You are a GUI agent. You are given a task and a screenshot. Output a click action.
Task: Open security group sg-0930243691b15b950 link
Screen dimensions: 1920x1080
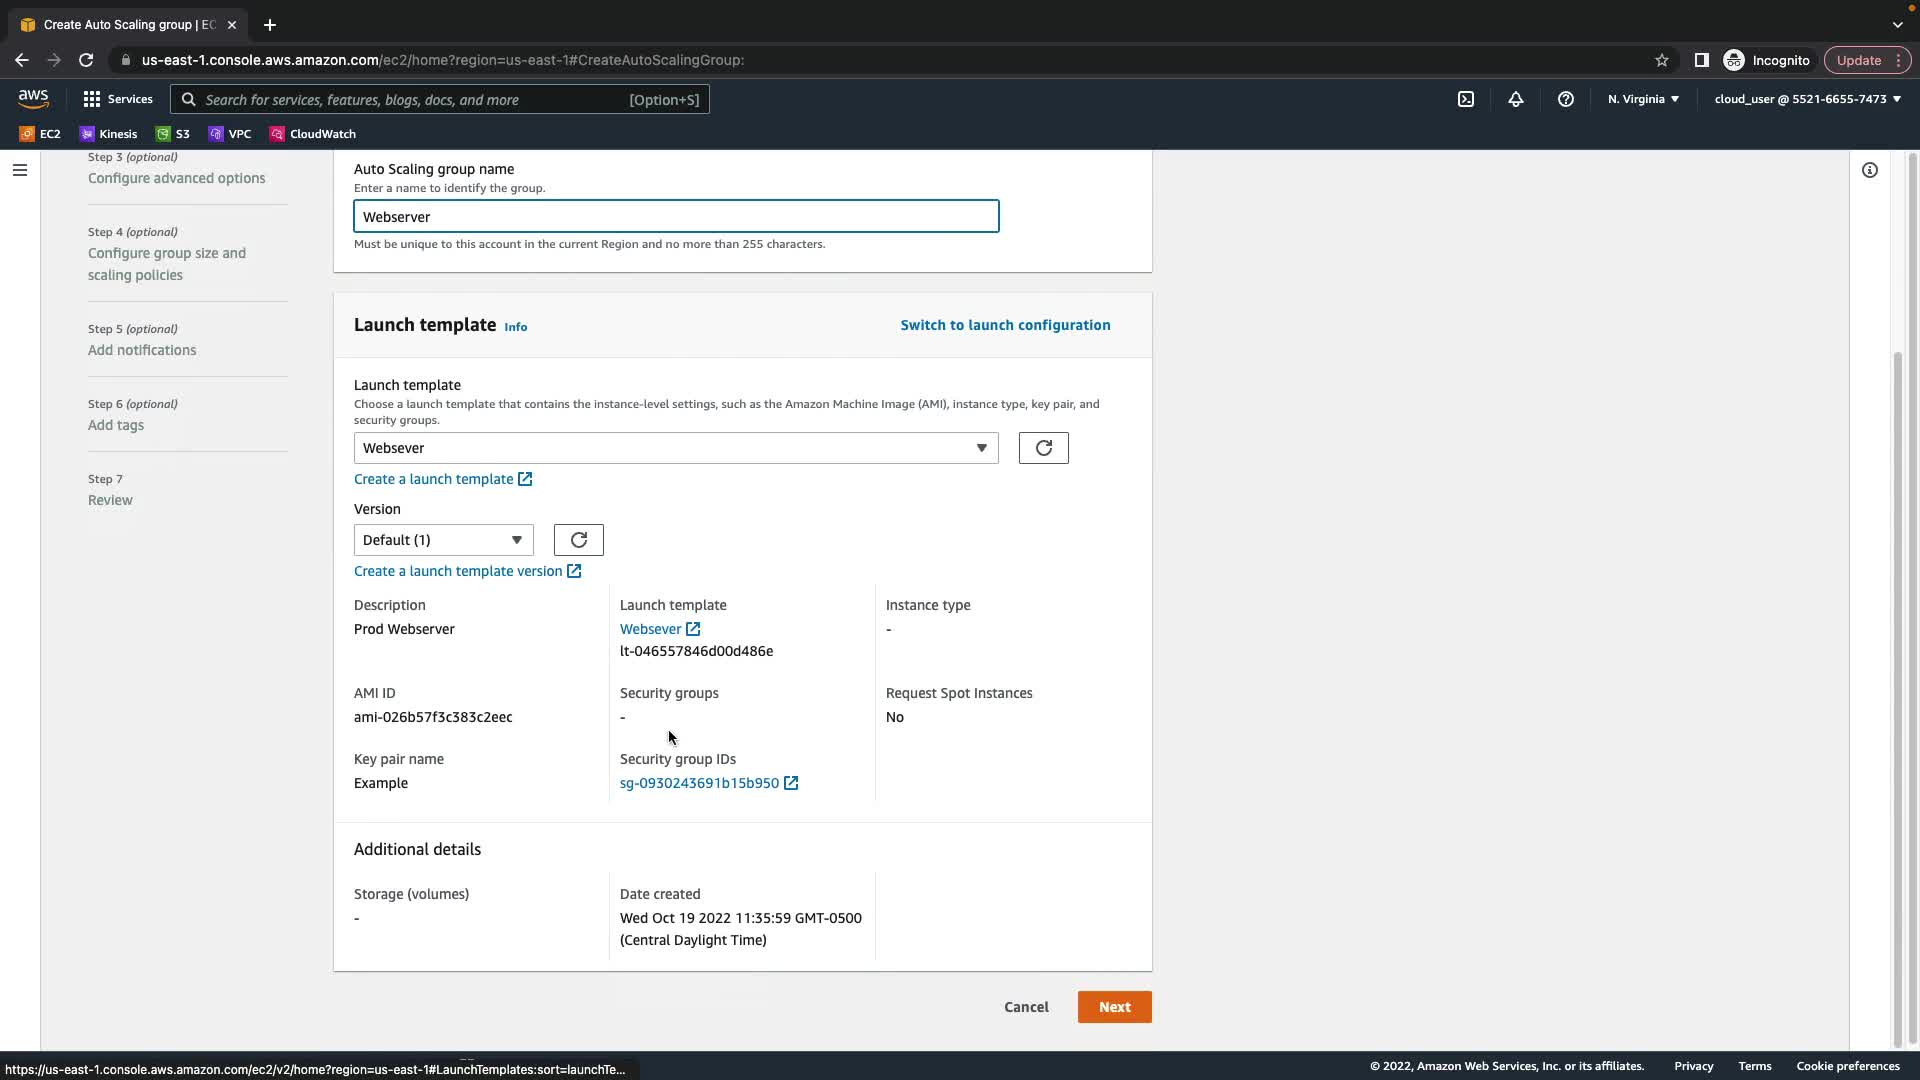pos(699,783)
